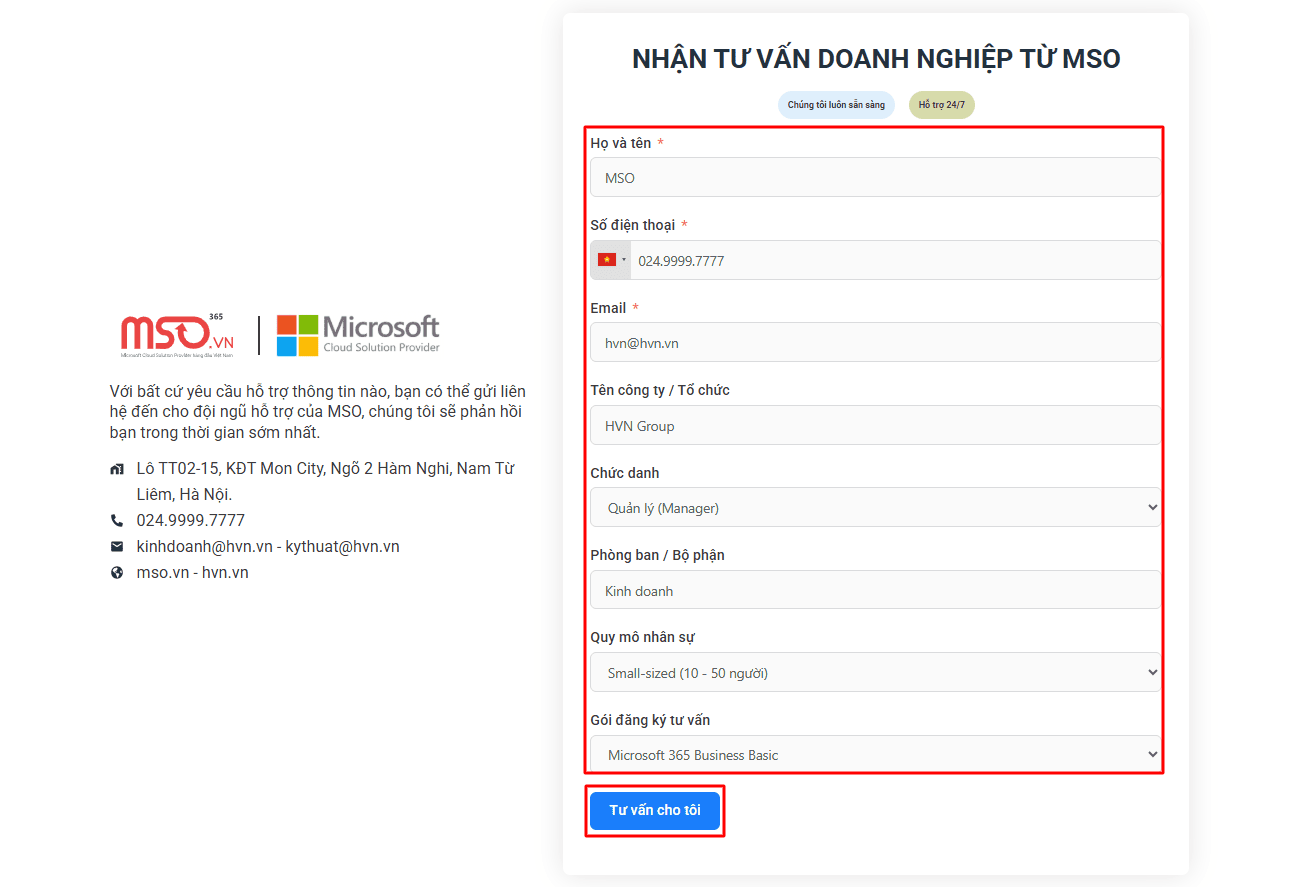Click the Hỗ trợ 24/7 badge
The image size is (1300, 887).
[x=941, y=105]
